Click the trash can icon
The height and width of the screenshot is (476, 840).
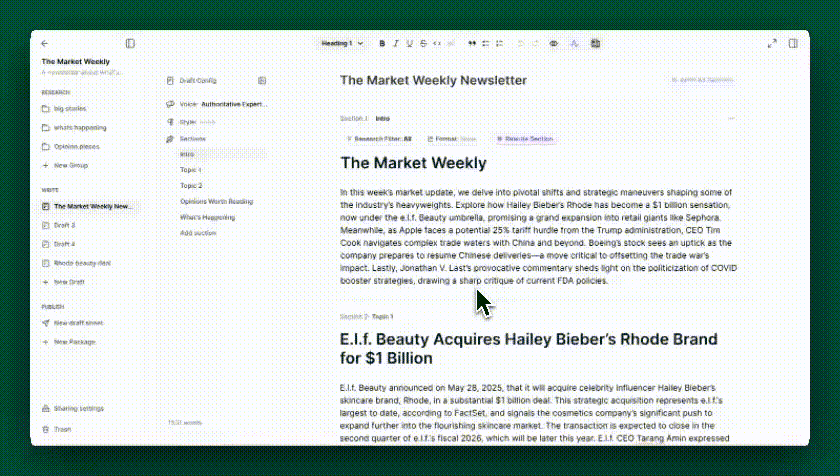point(46,429)
